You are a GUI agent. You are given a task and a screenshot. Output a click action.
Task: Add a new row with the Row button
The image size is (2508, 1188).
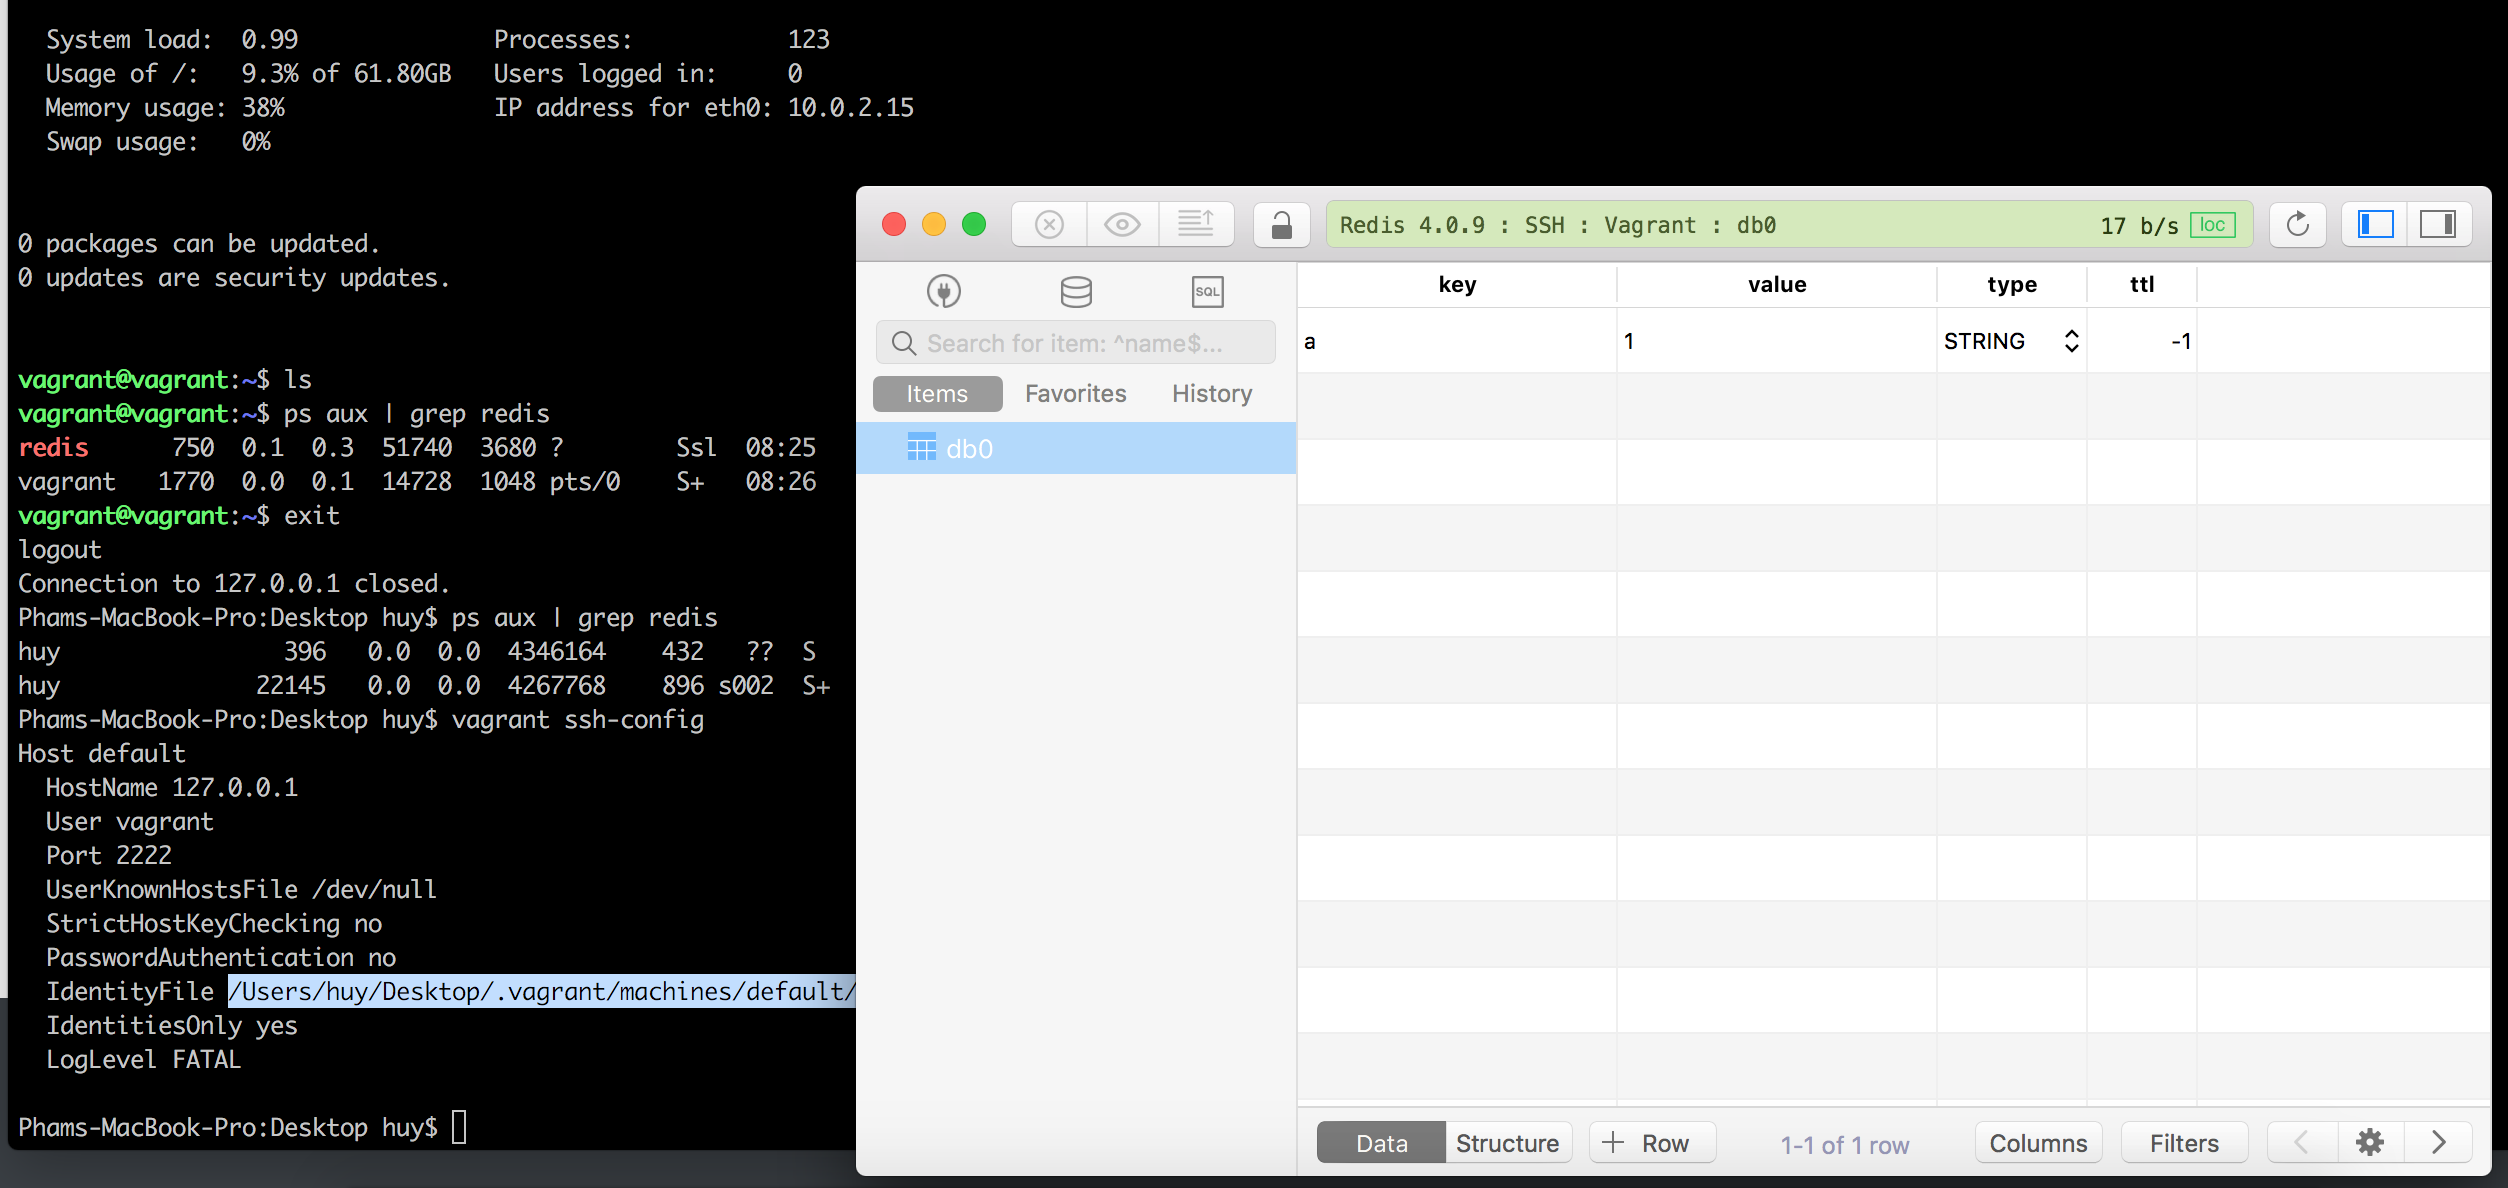click(1651, 1142)
